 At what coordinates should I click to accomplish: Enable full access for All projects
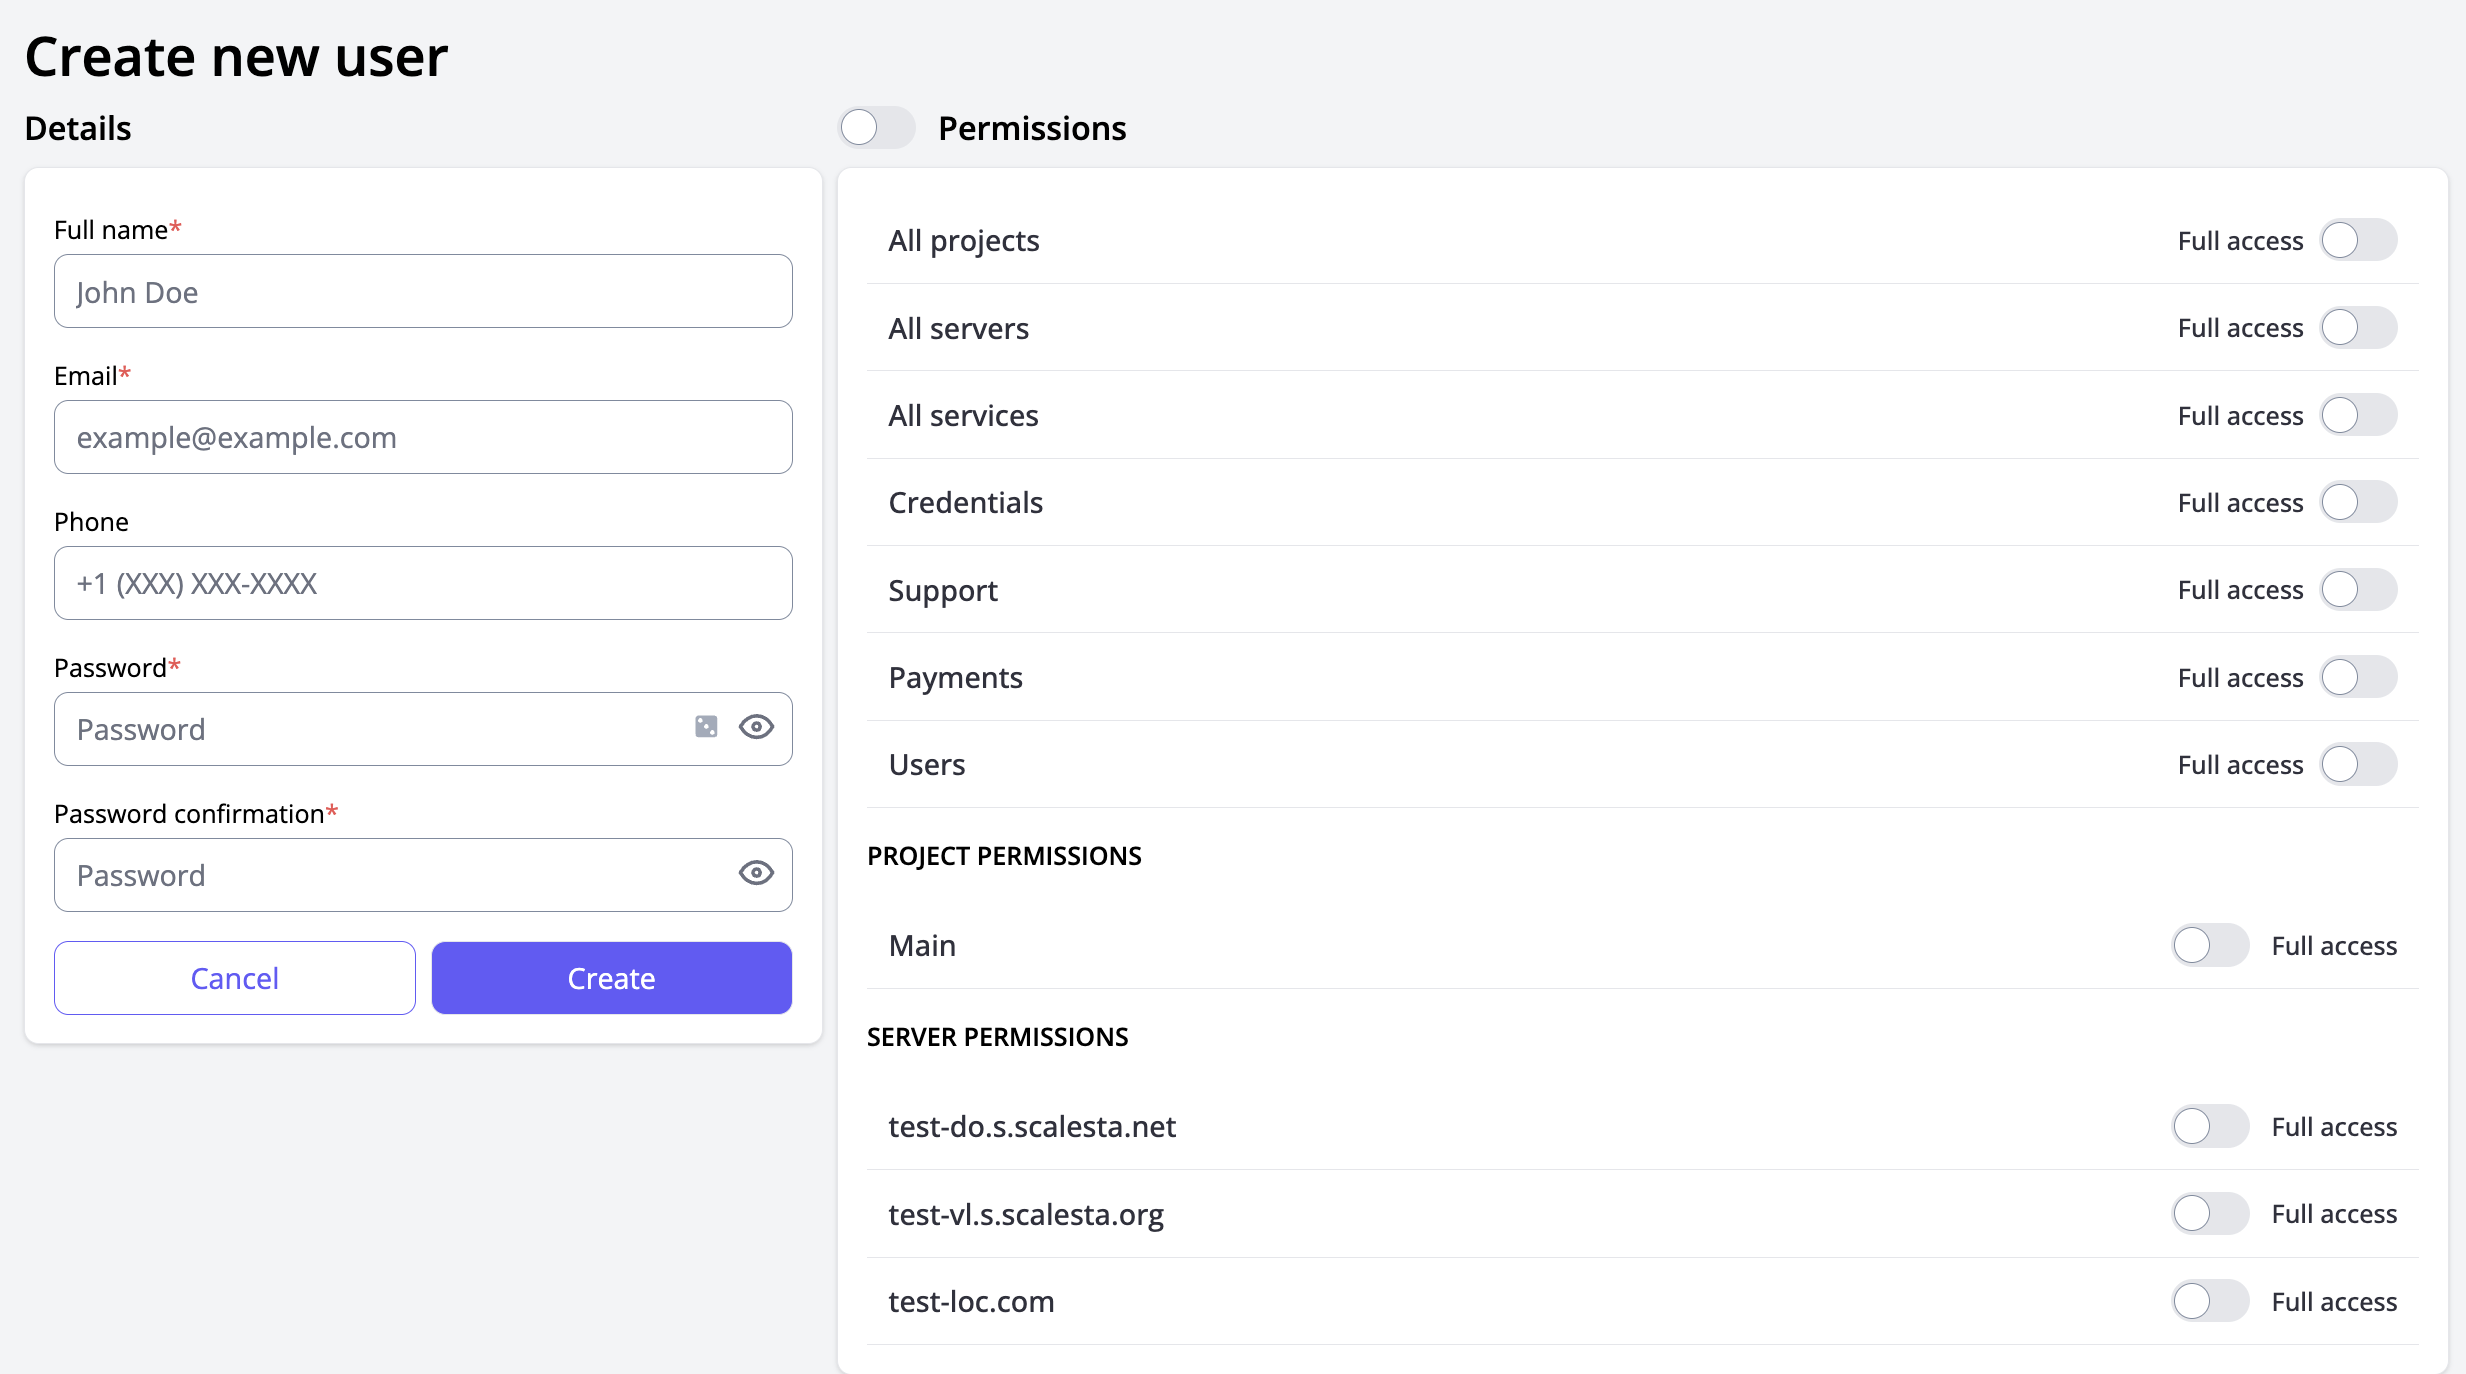tap(2358, 240)
